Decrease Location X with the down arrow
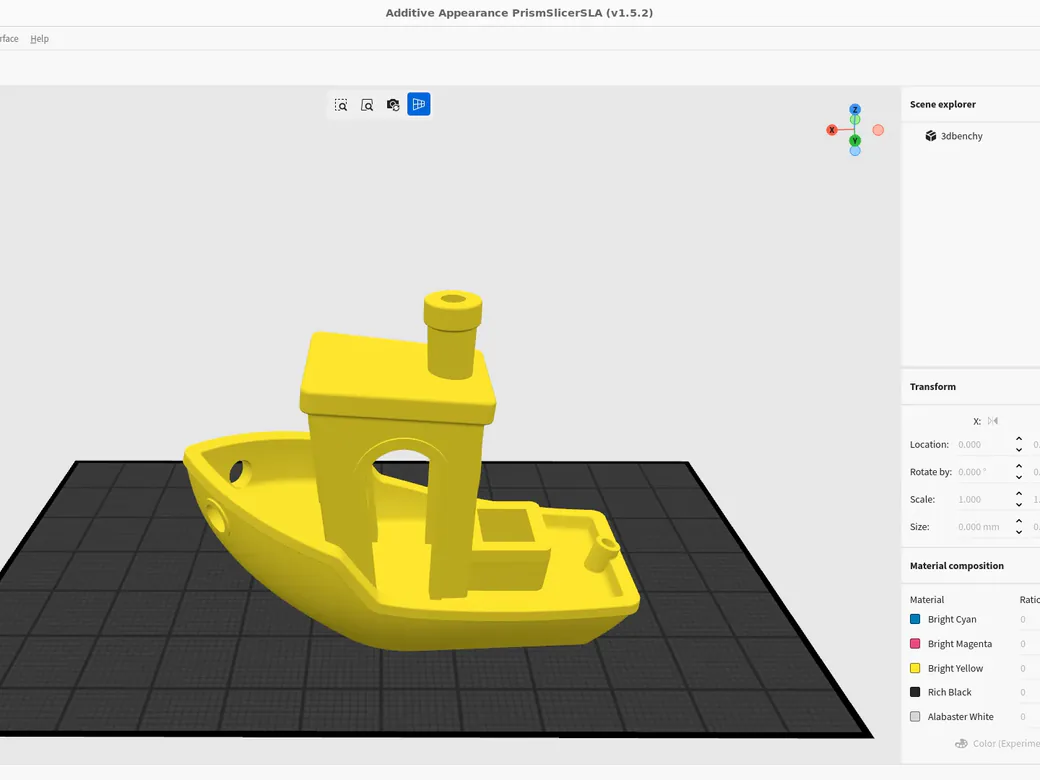 [1019, 450]
